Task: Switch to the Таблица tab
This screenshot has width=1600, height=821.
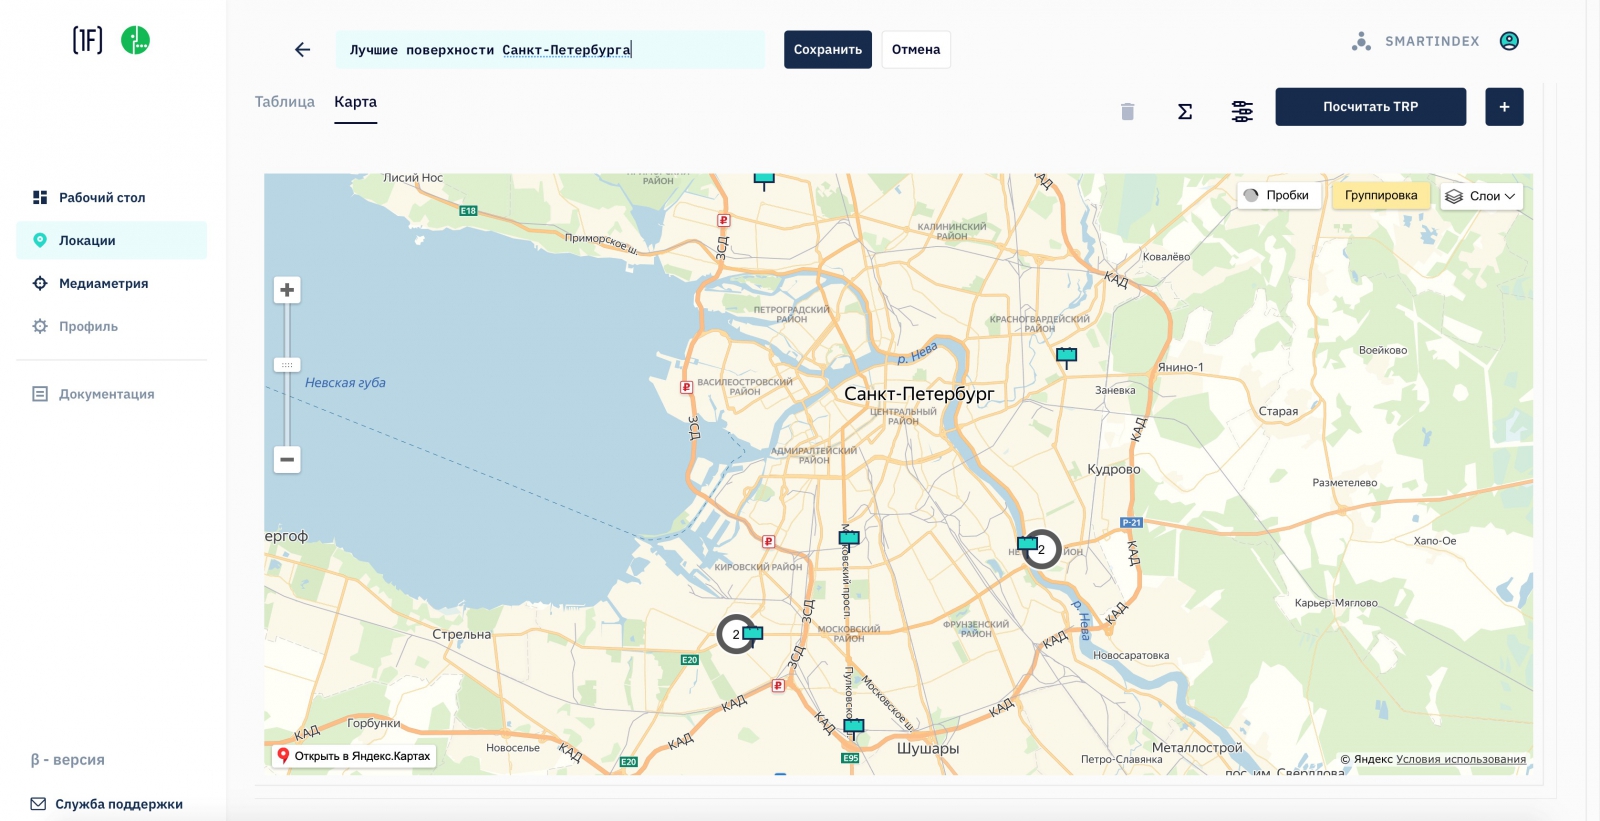Action: [x=284, y=102]
